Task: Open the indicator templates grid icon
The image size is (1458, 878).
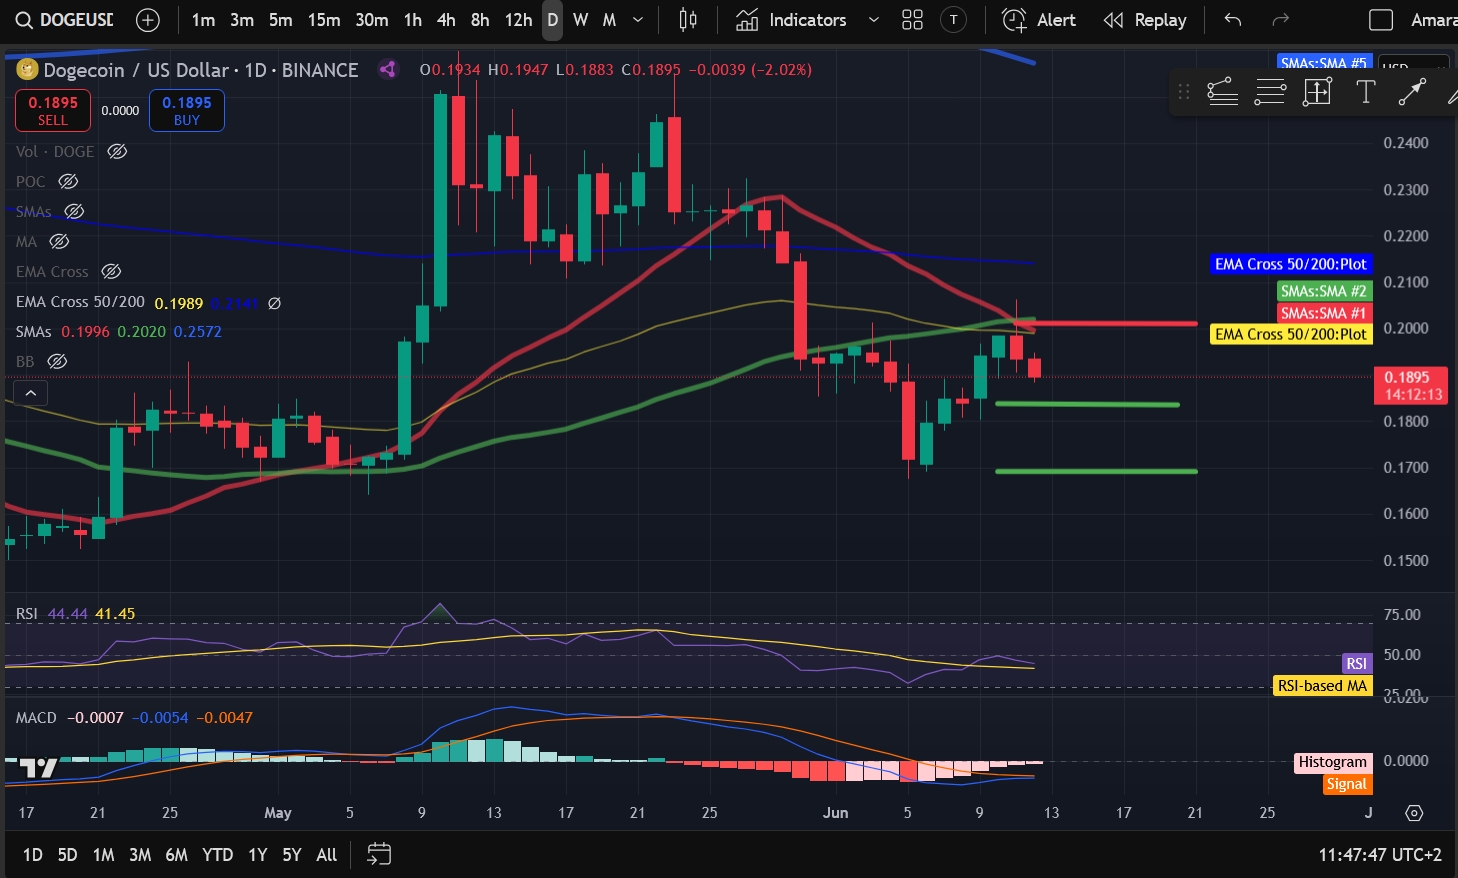Action: [x=912, y=20]
